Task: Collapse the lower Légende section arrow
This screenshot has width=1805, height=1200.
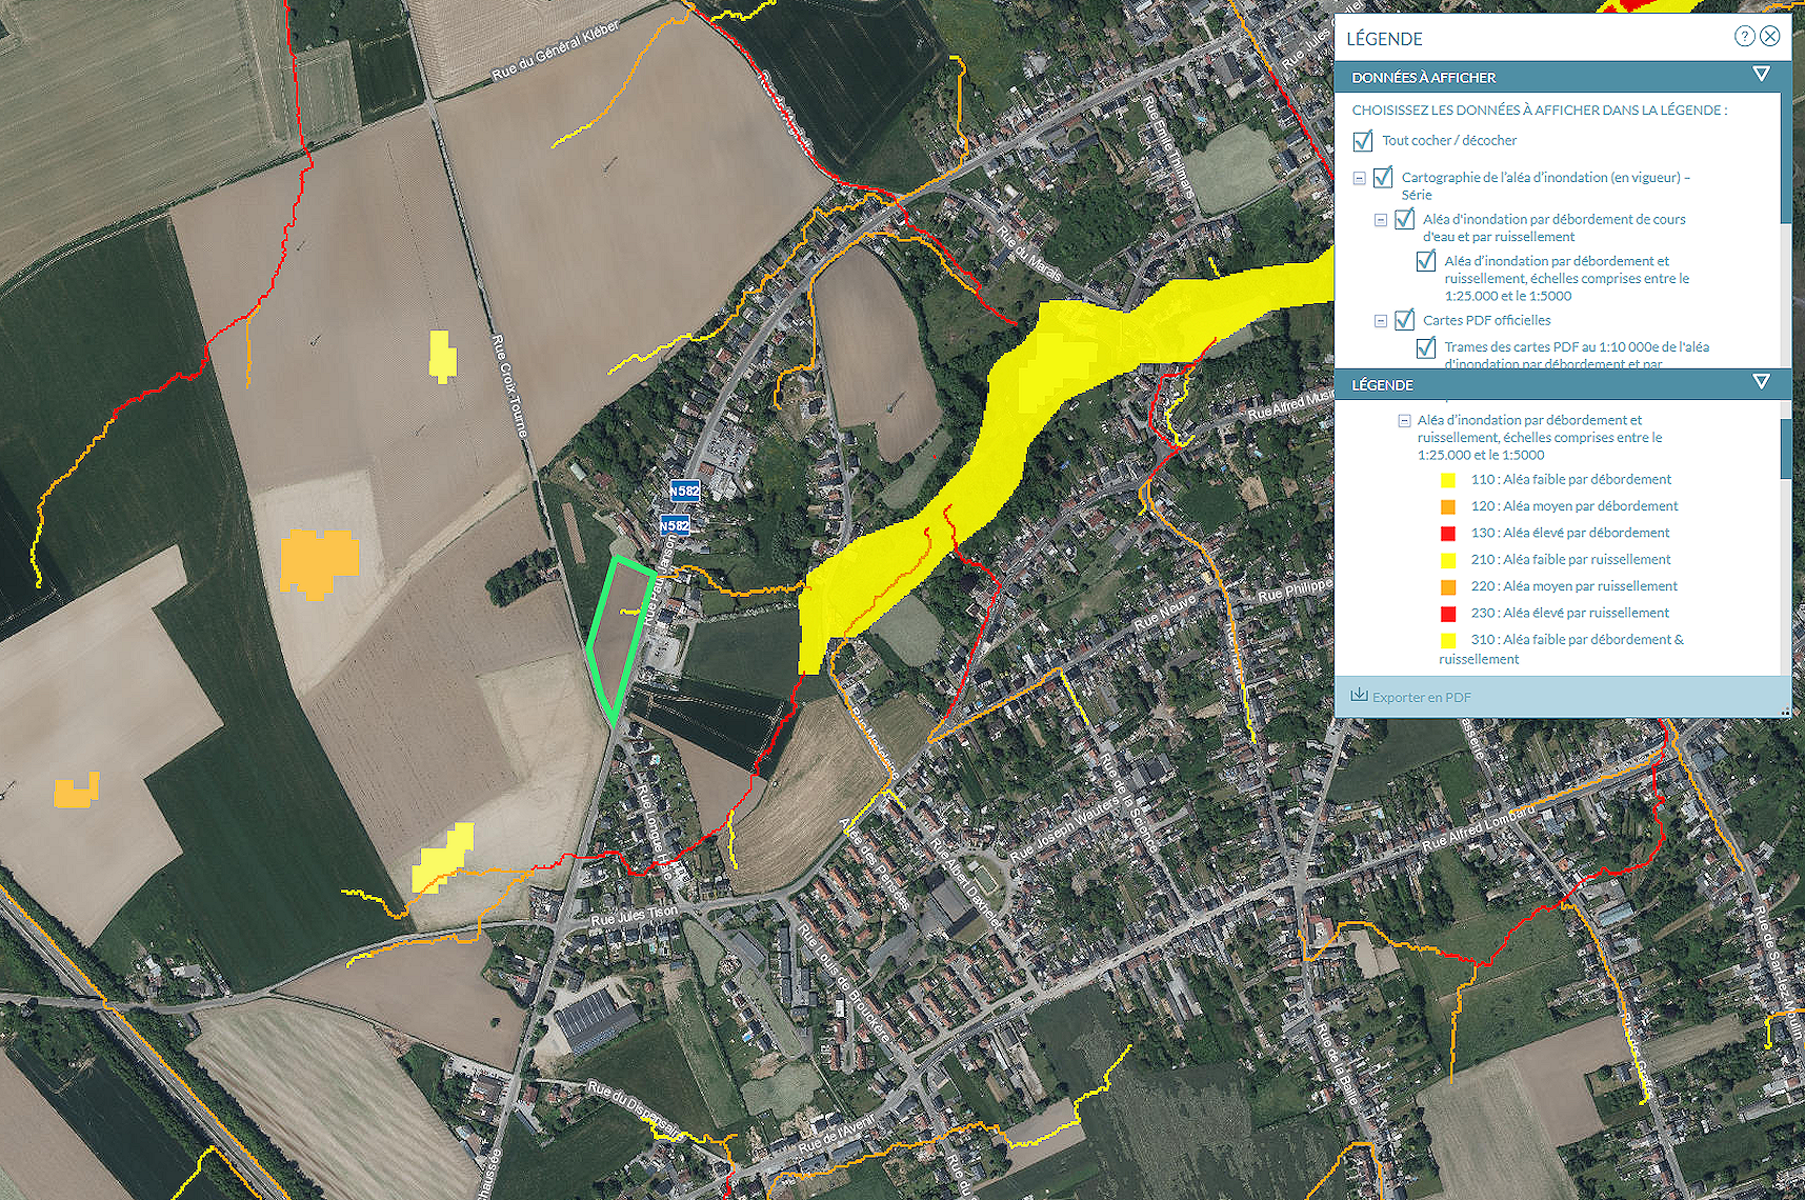Action: (1761, 383)
